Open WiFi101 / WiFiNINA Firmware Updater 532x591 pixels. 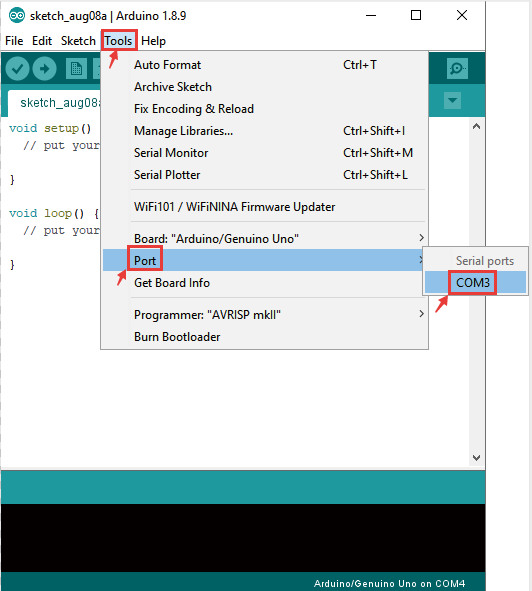265,207
